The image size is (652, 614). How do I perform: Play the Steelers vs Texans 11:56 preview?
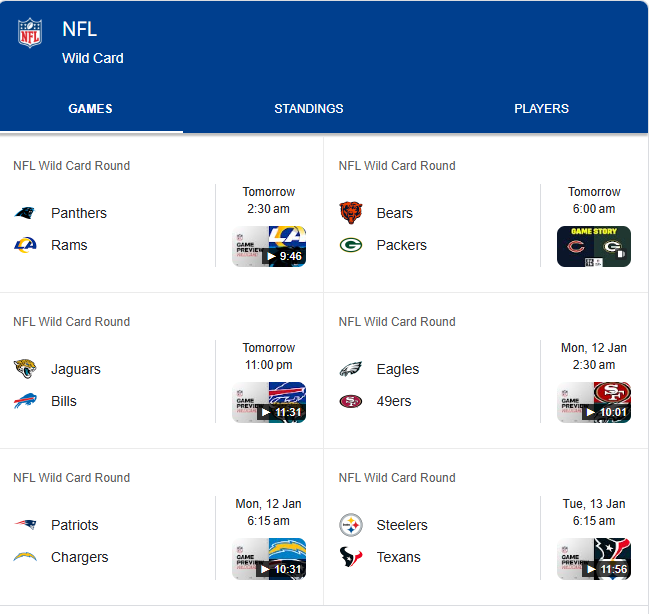[594, 558]
